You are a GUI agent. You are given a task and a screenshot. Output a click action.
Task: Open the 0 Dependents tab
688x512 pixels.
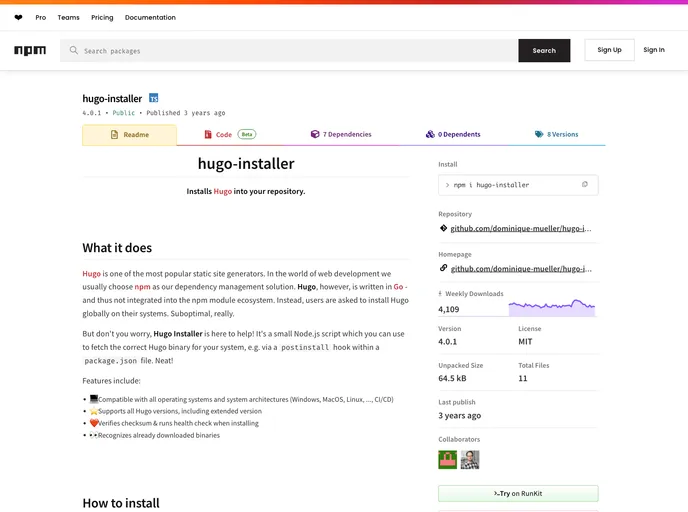click(453, 134)
